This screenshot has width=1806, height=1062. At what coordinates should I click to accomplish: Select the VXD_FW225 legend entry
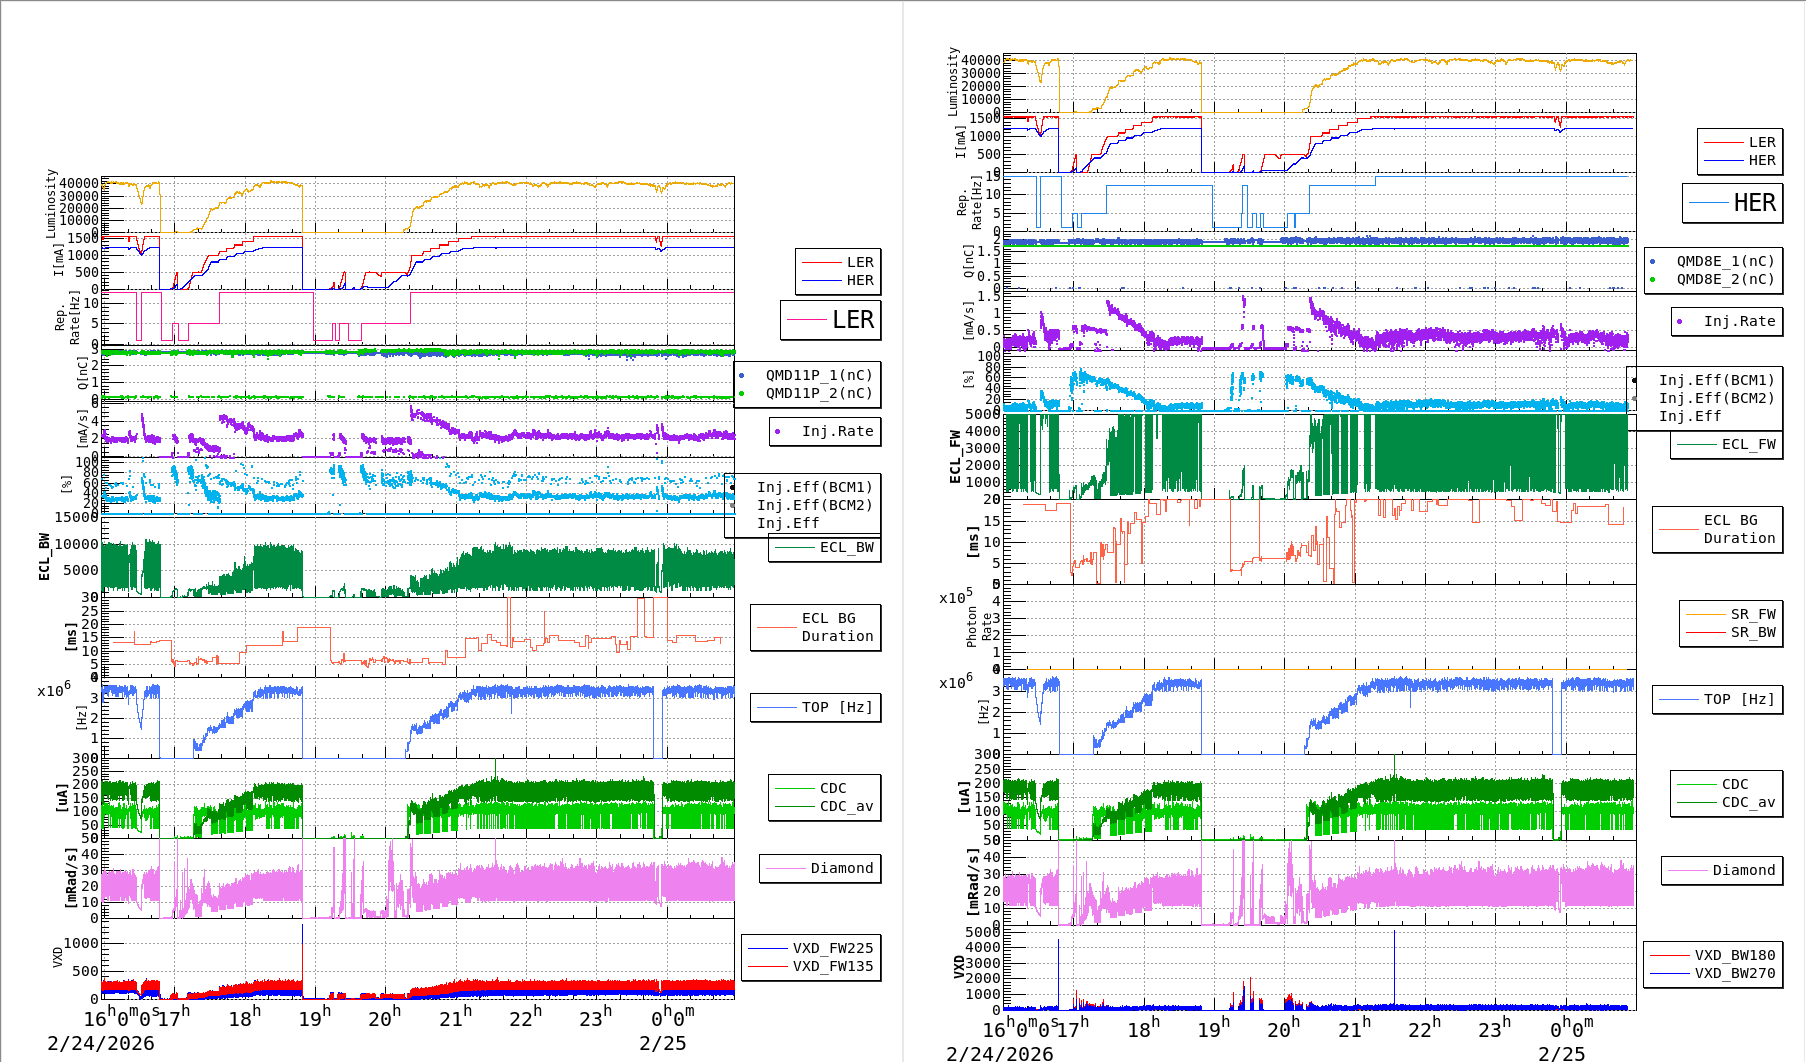832,948
